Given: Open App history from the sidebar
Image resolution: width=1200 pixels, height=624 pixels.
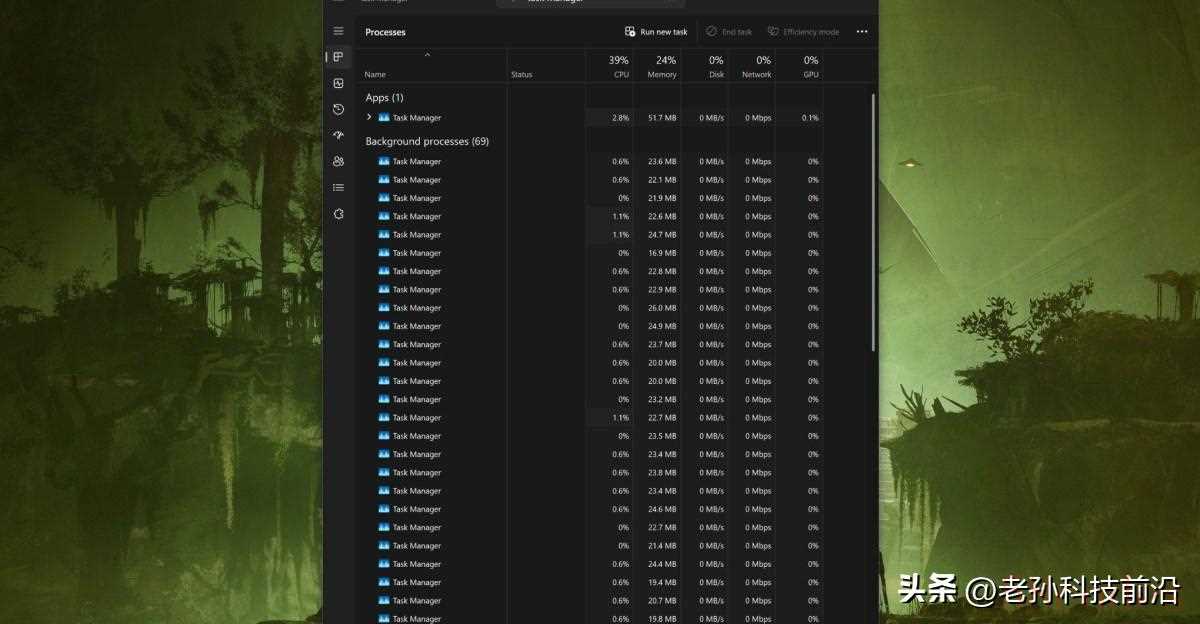Looking at the screenshot, I should [x=338, y=109].
